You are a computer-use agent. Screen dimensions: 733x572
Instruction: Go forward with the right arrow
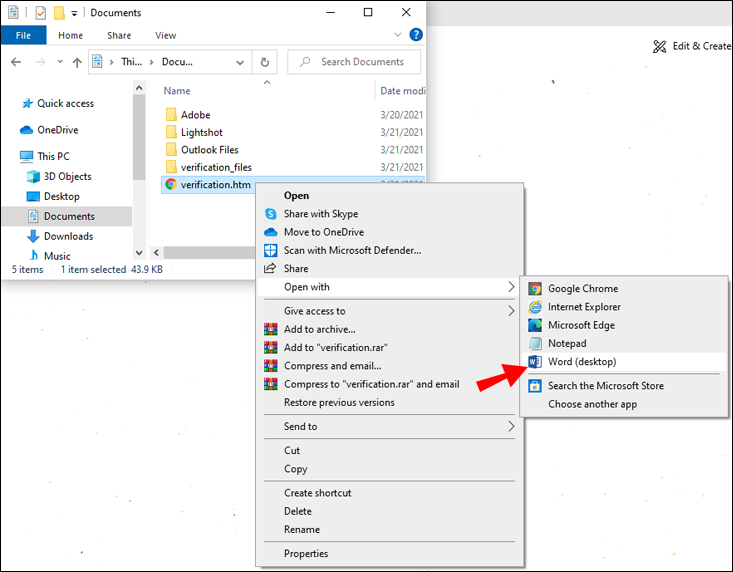(x=41, y=62)
